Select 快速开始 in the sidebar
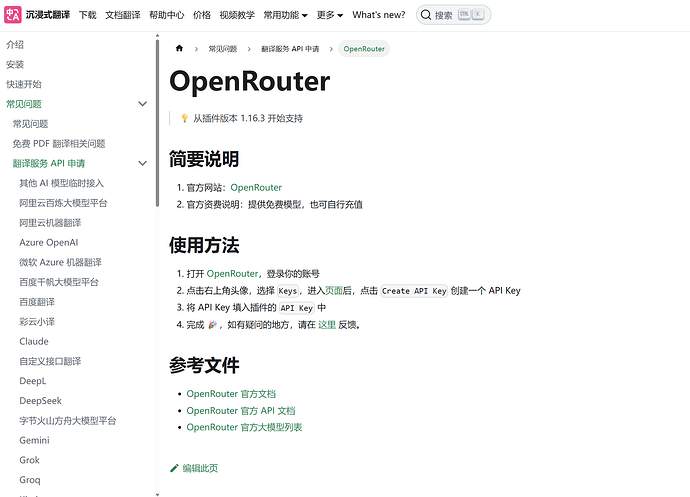 pos(24,84)
